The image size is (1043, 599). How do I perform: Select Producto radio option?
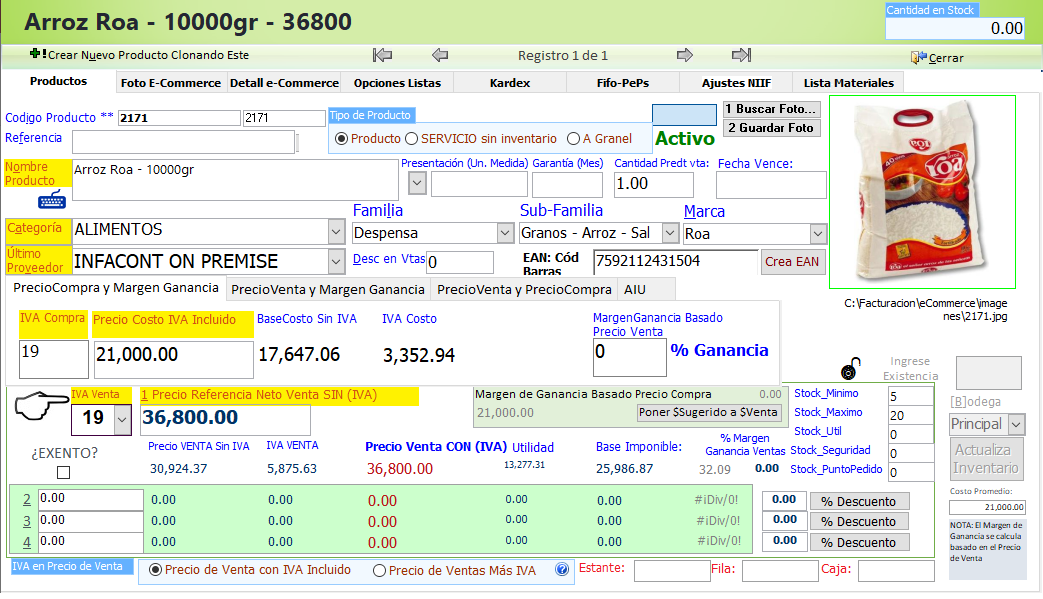341,139
